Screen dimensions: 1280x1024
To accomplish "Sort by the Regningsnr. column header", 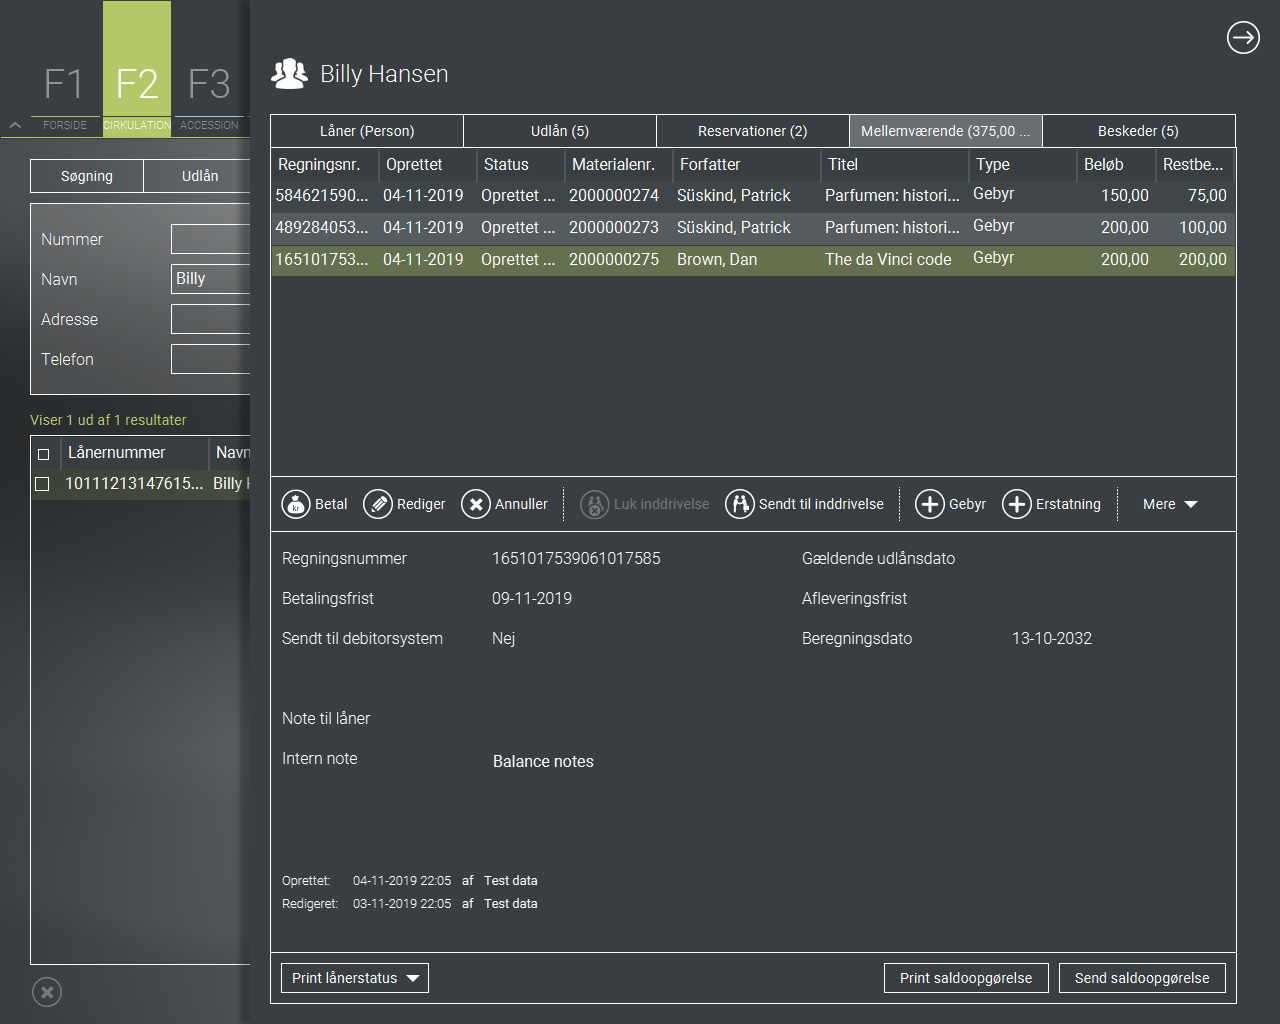I will coord(324,164).
